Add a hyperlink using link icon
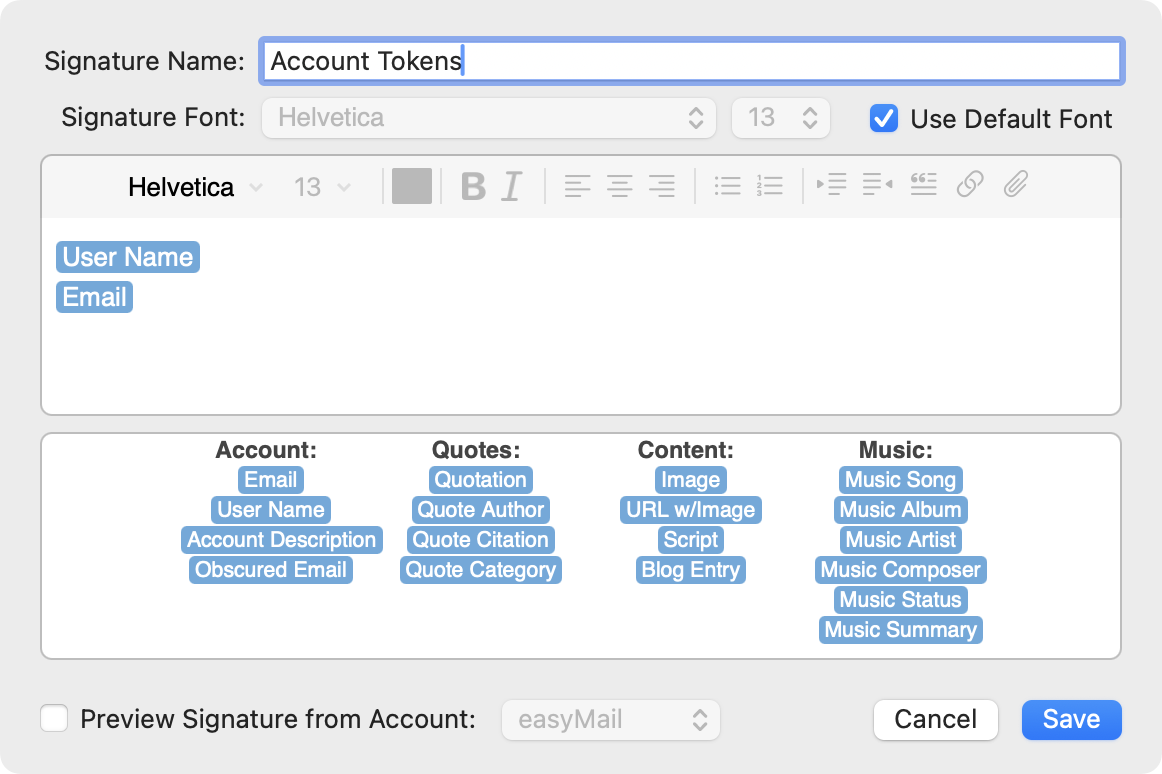Screen dimensions: 1162x774 (x=969, y=185)
